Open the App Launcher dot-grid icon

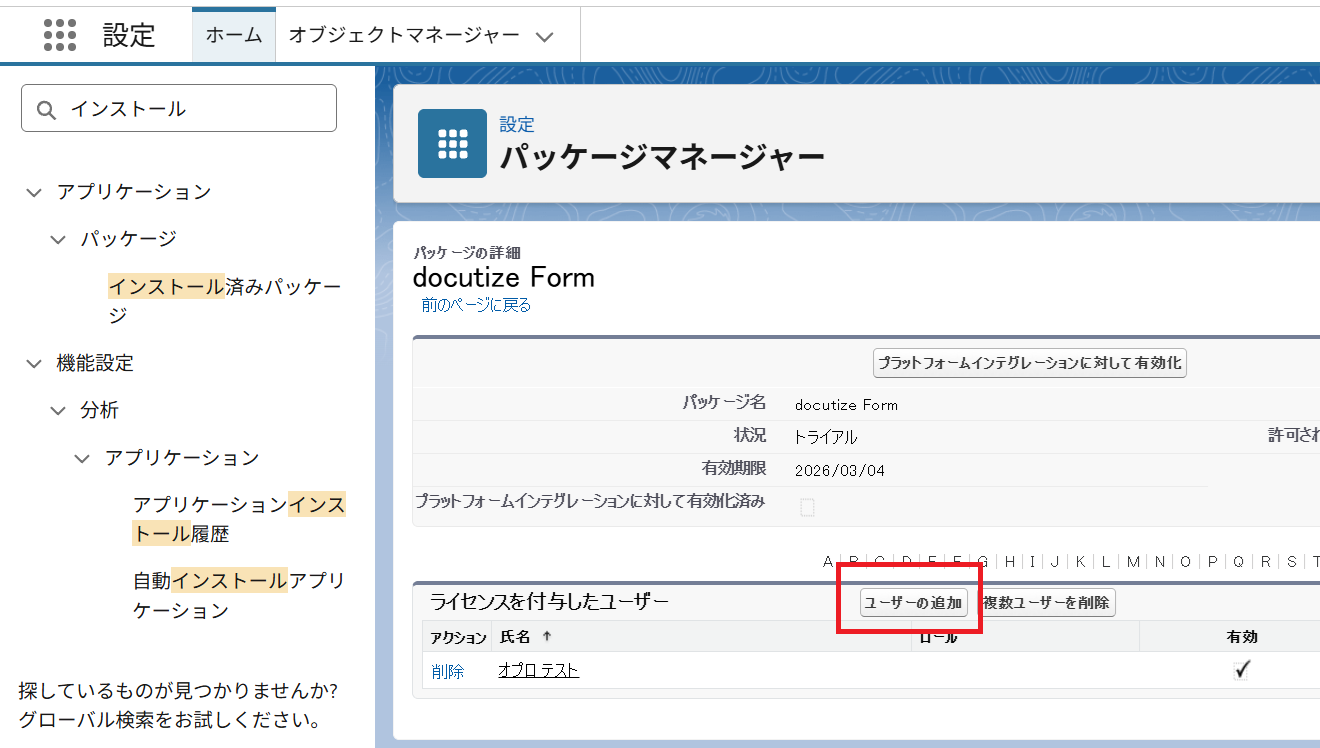click(x=60, y=35)
